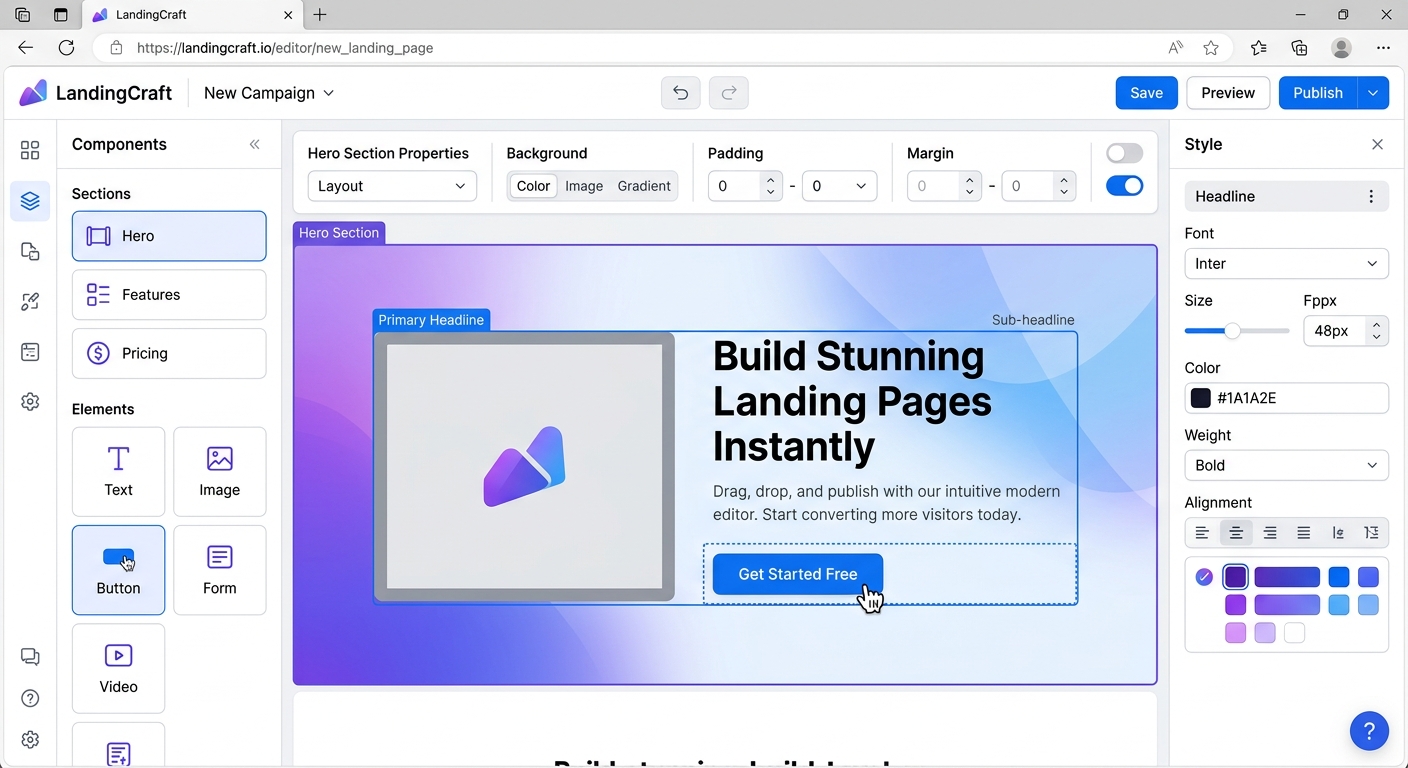1408x768 pixels.
Task: Open the Weight dropdown showing Bold
Action: click(1286, 465)
